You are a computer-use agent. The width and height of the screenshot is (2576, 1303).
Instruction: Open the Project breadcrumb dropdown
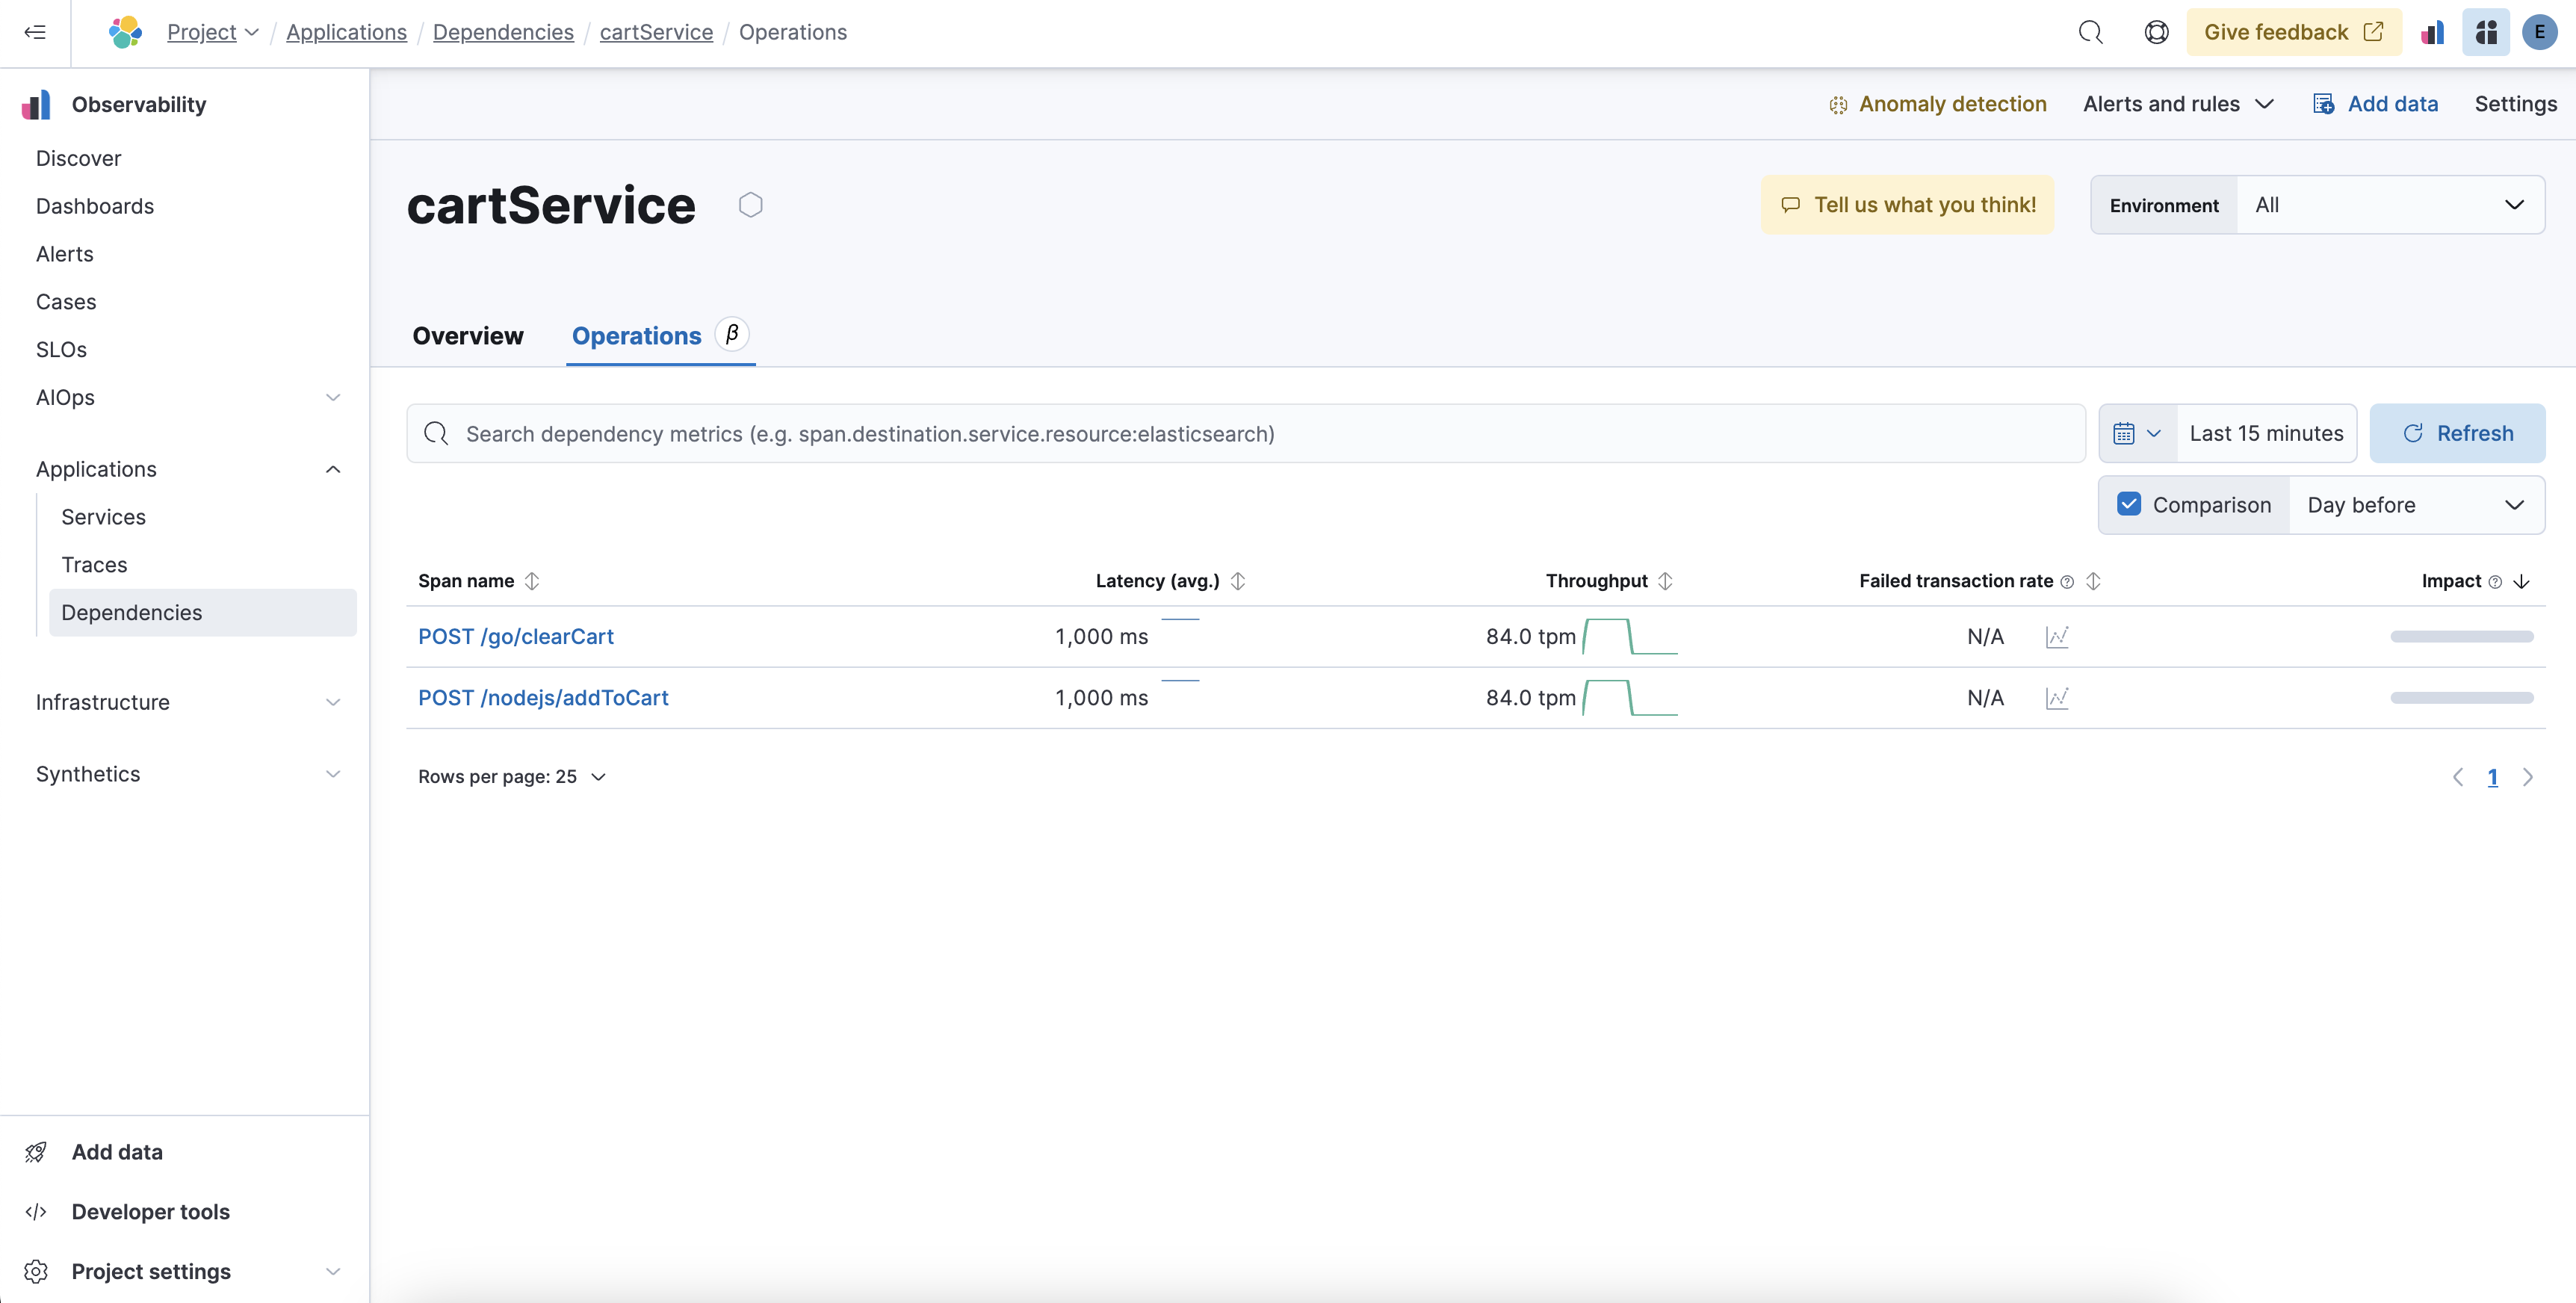pyautogui.click(x=212, y=32)
